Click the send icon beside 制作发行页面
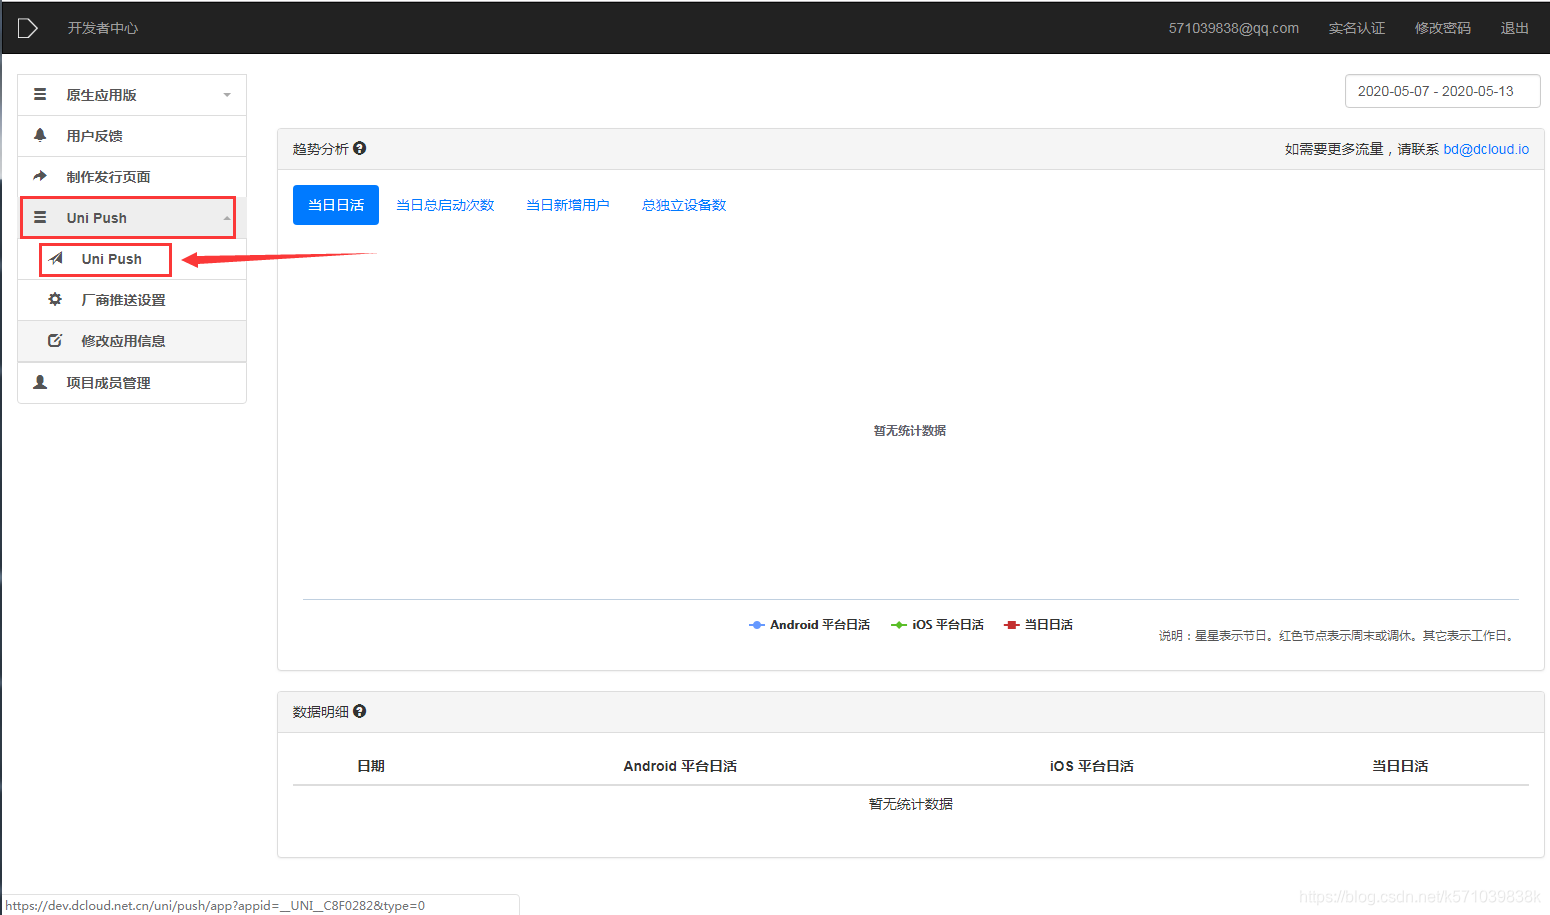Viewport: 1550px width, 915px height. click(x=40, y=176)
